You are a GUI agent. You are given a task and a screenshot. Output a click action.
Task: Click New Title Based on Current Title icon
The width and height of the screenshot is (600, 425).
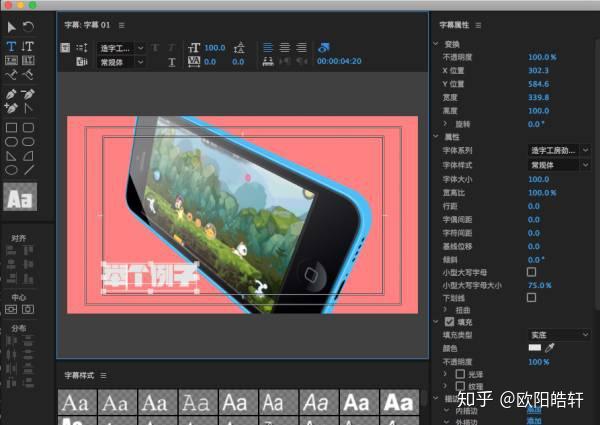pos(65,47)
